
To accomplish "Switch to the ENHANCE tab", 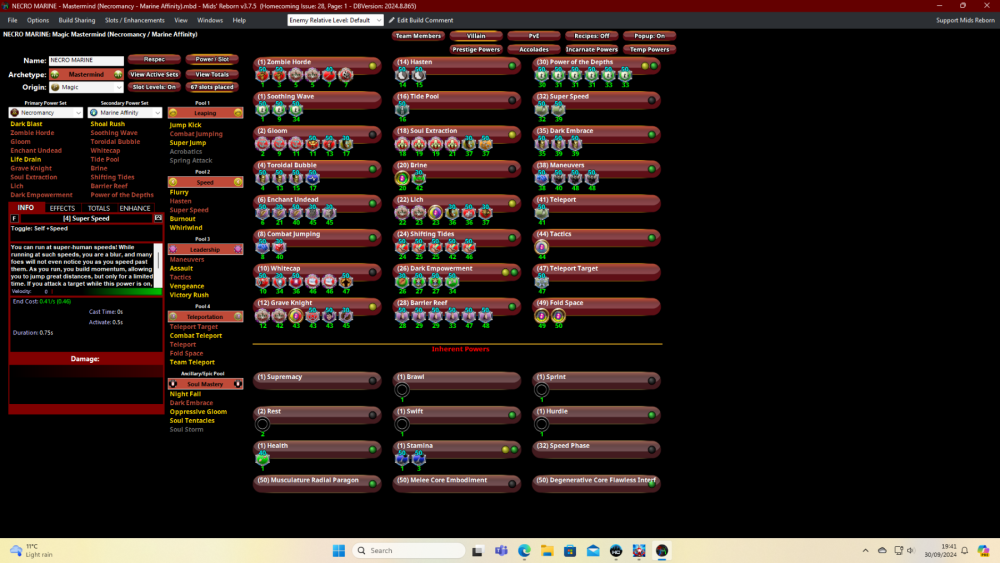I will point(135,208).
